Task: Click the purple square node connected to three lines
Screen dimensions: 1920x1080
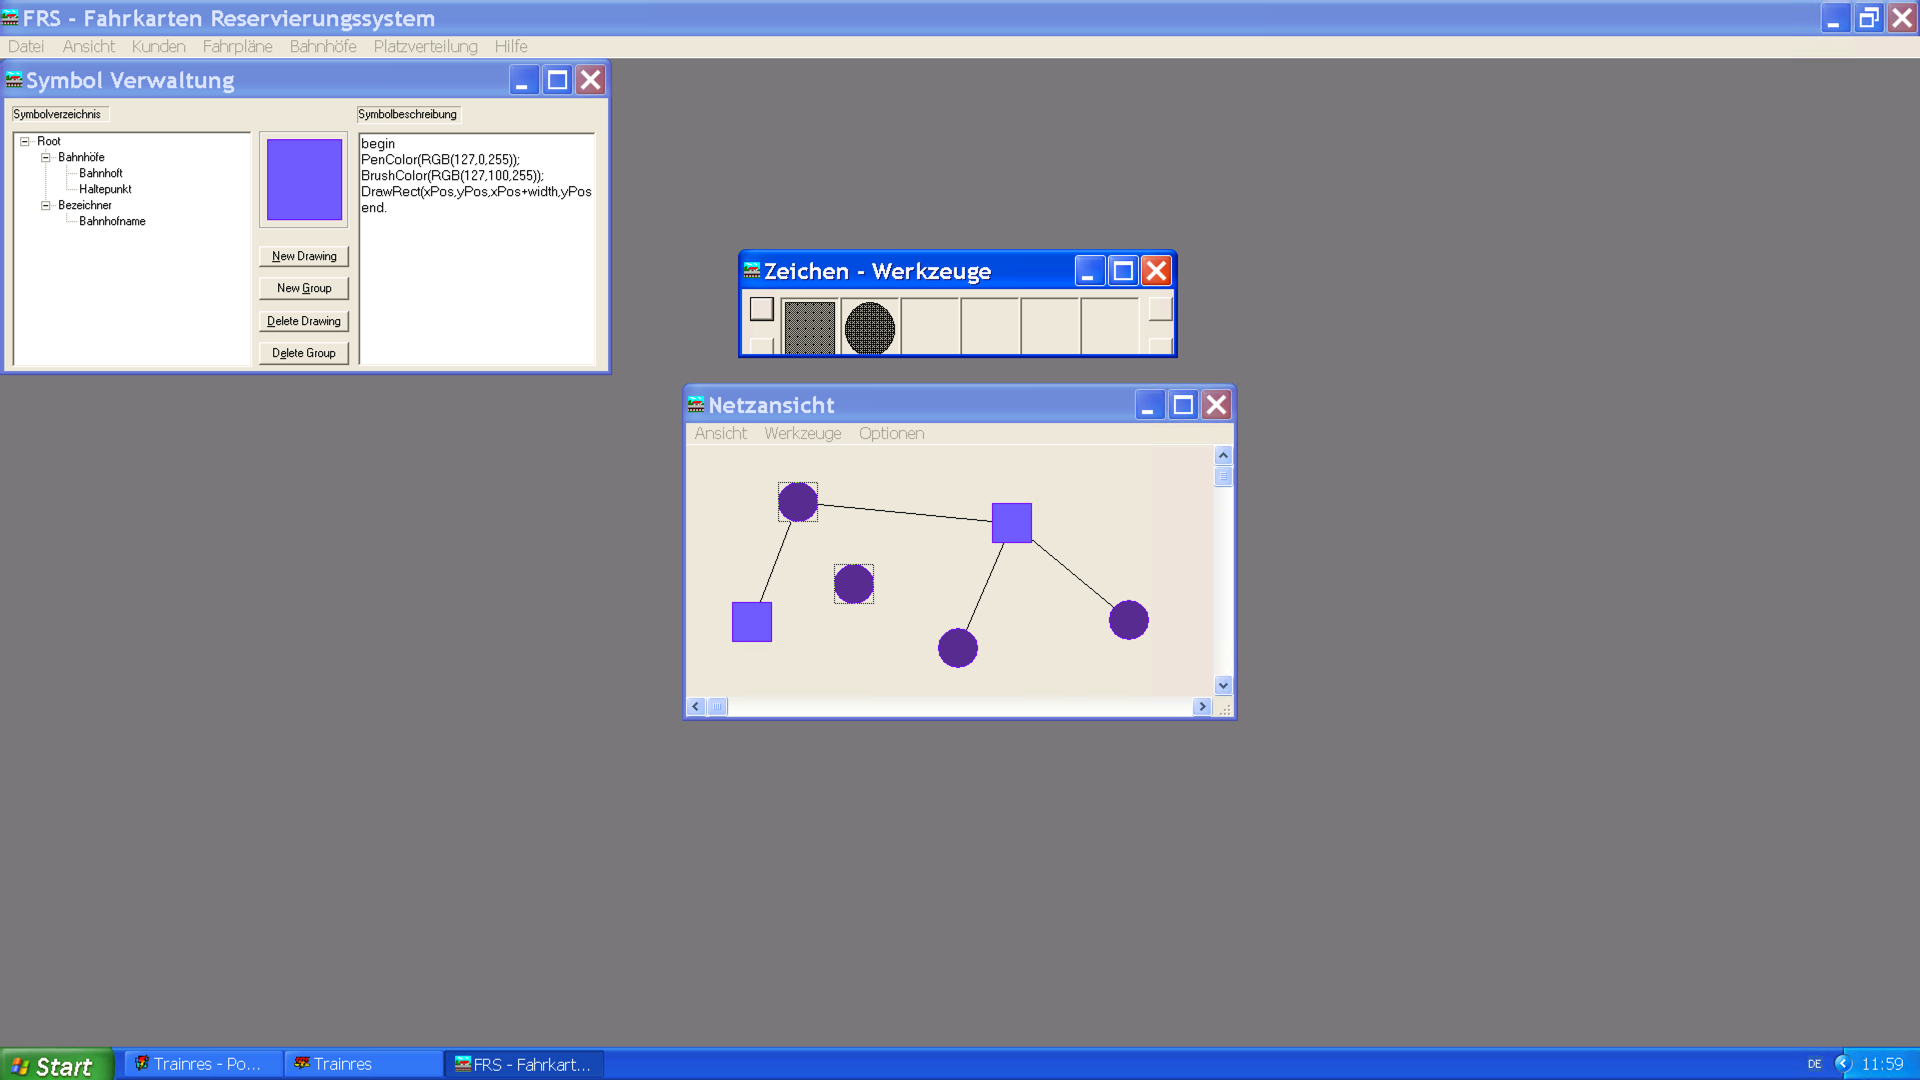Action: (x=1011, y=523)
